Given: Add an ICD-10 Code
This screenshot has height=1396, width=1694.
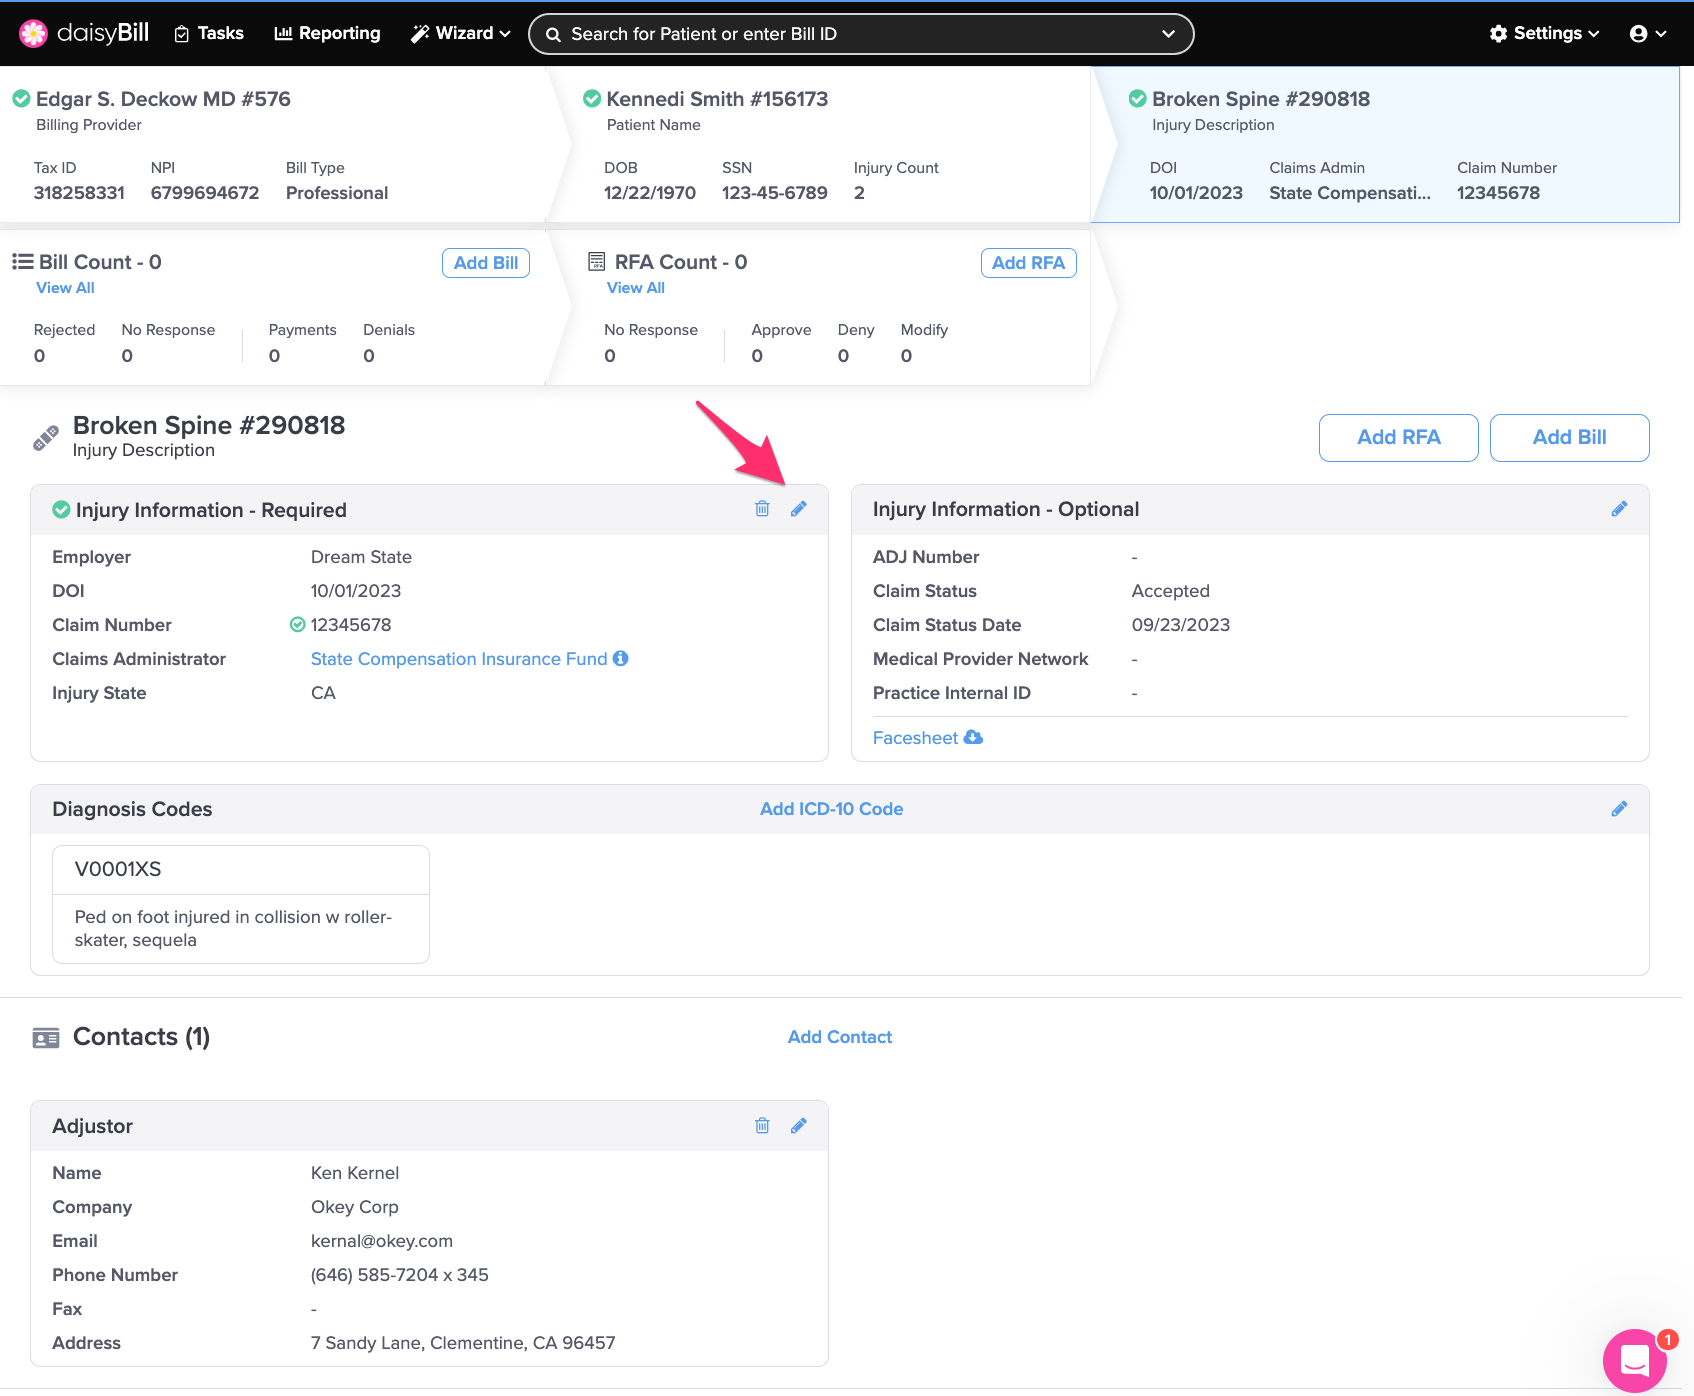Looking at the screenshot, I should pyautogui.click(x=831, y=809).
